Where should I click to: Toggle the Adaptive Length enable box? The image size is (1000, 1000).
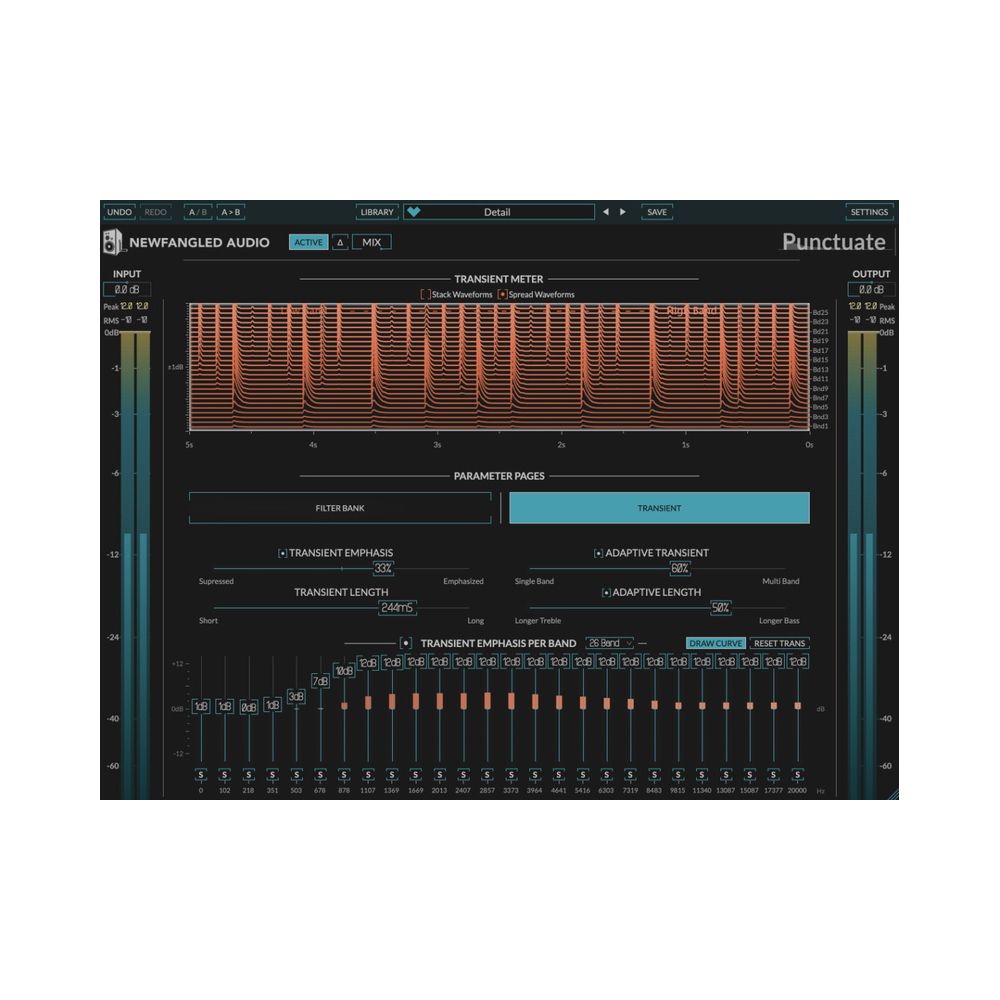[x=606, y=593]
